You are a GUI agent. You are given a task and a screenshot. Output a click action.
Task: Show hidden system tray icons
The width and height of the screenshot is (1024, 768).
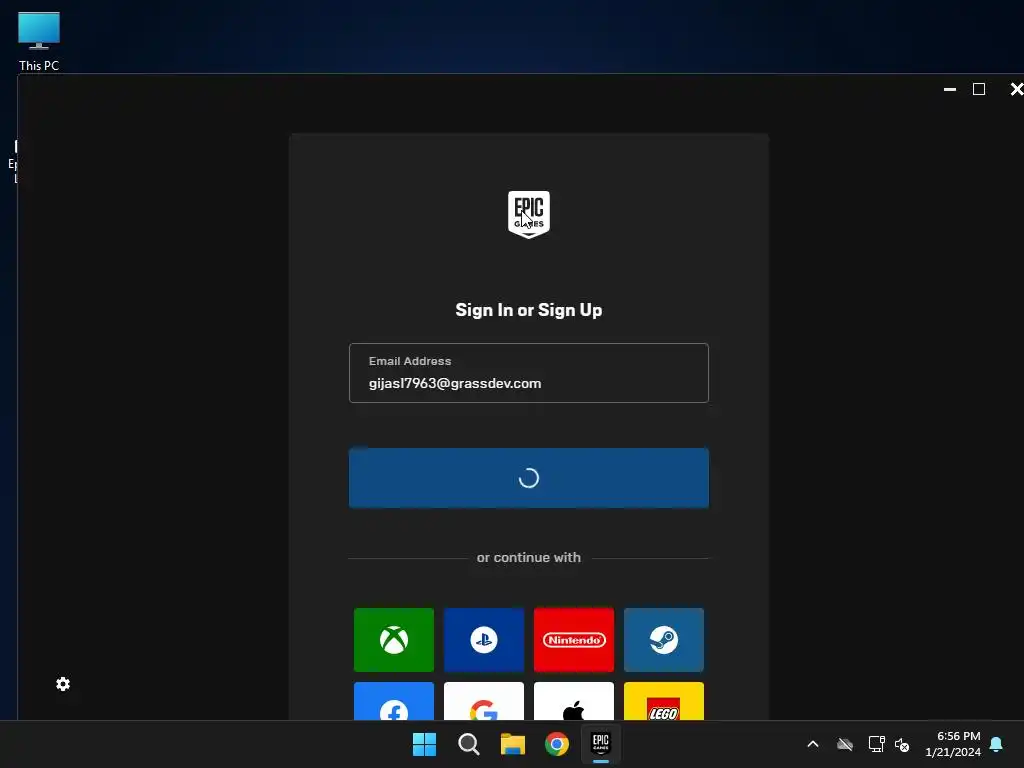coord(813,744)
